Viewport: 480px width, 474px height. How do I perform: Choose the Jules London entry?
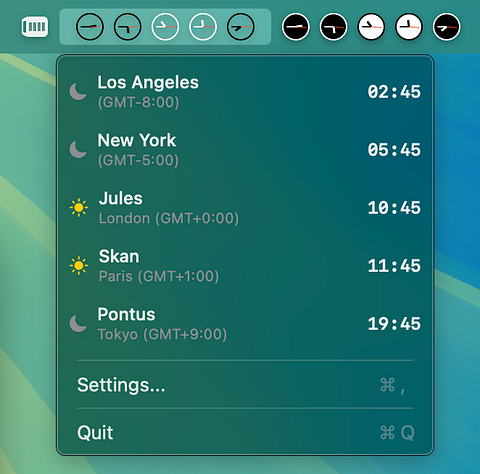tap(245, 208)
